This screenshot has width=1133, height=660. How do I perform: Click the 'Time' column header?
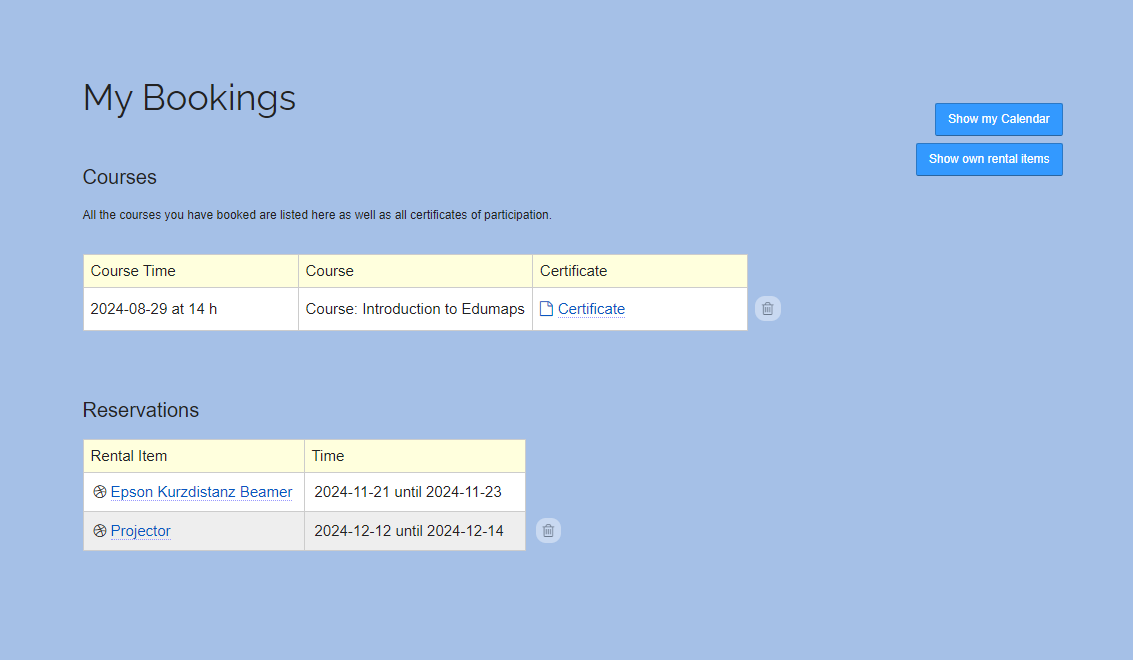(x=415, y=456)
